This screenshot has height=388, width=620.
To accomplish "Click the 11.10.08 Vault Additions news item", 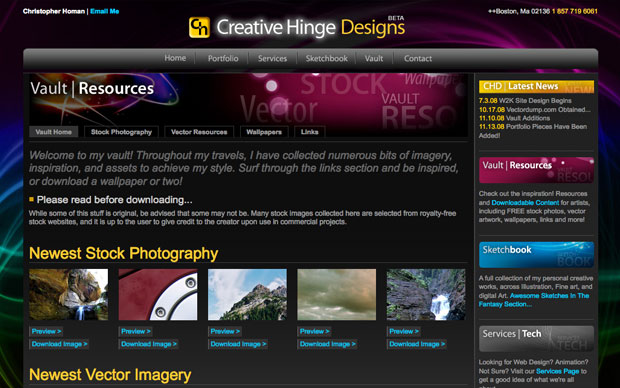I will pyautogui.click(x=514, y=118).
